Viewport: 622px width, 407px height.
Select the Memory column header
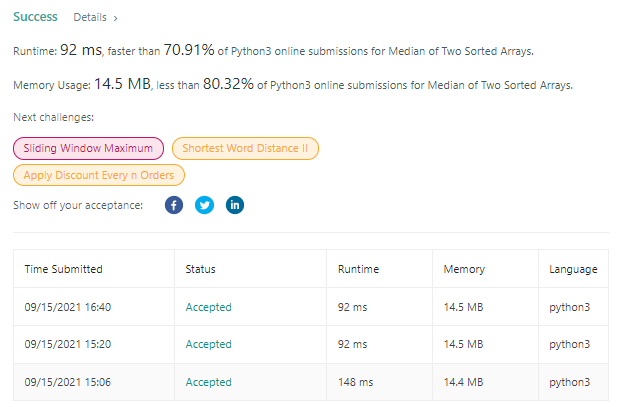click(464, 269)
